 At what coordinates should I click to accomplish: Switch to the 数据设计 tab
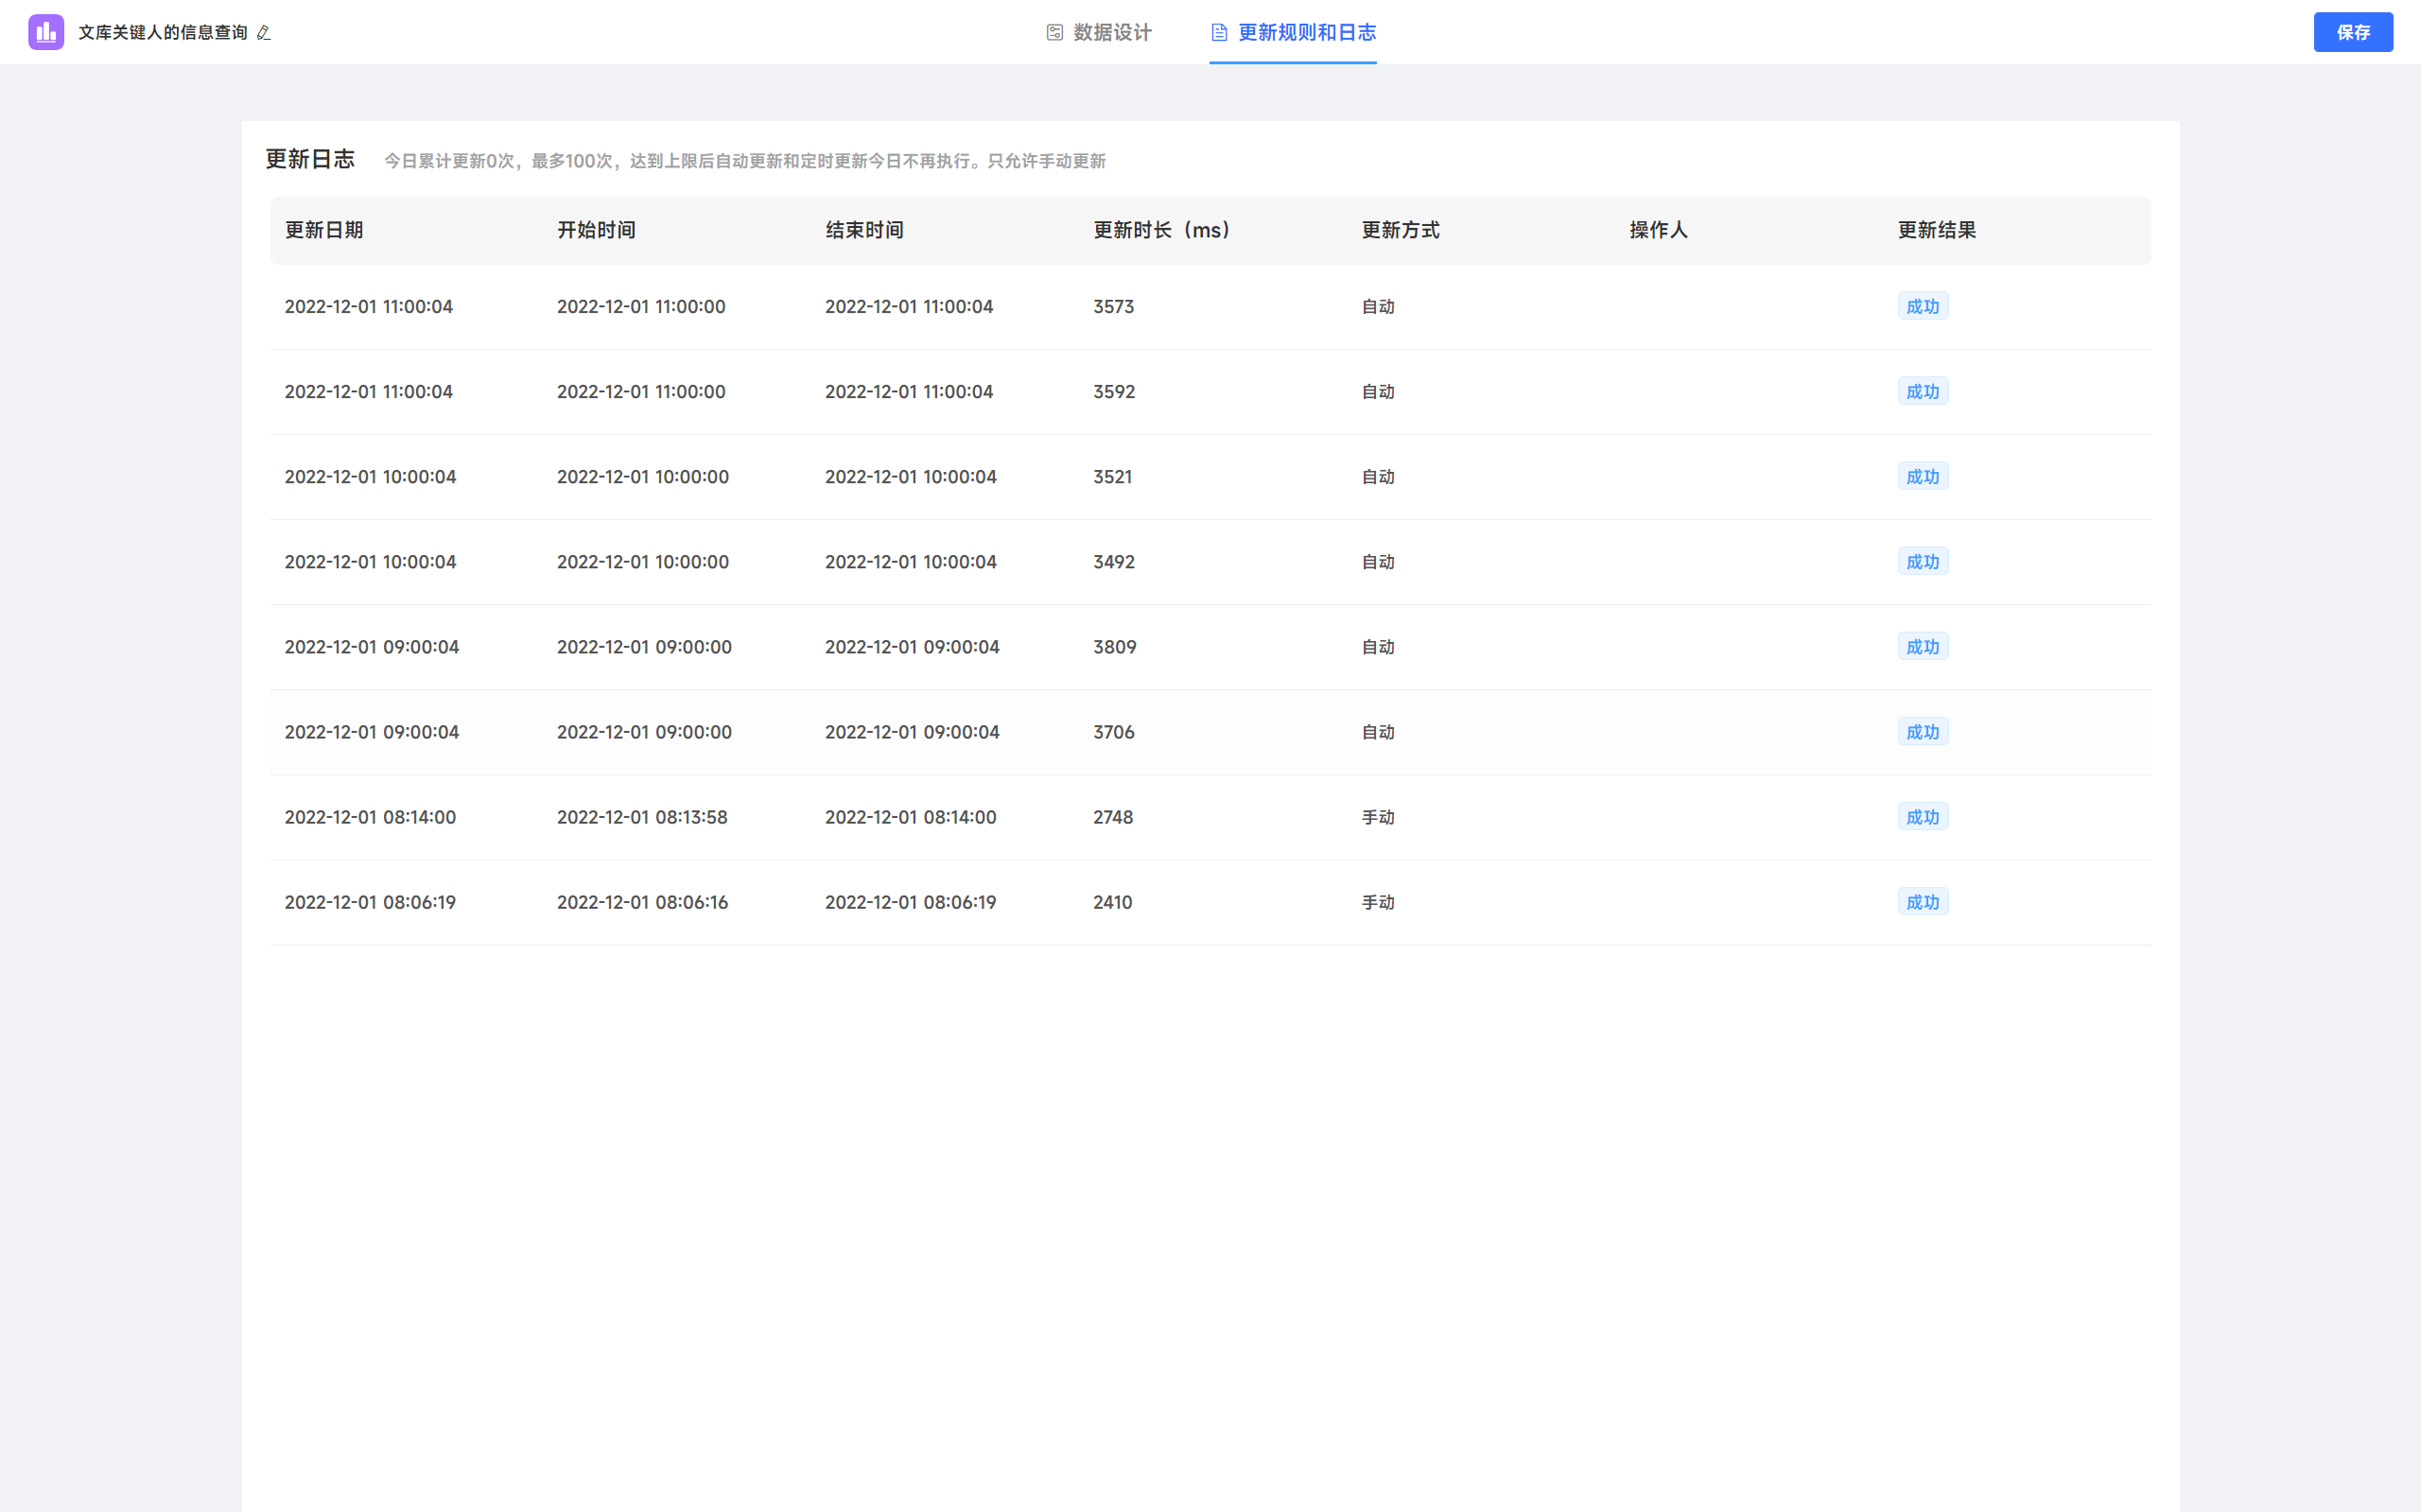[1099, 33]
